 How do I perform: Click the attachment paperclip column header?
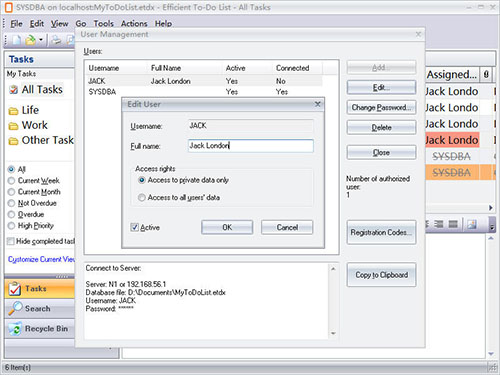[486, 74]
